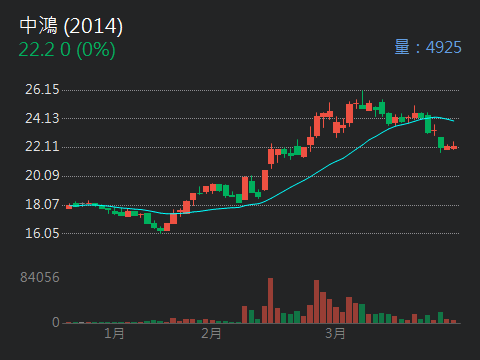480x360 pixels.
Task: Click the tallest red volume bar
Action: [x=270, y=301]
